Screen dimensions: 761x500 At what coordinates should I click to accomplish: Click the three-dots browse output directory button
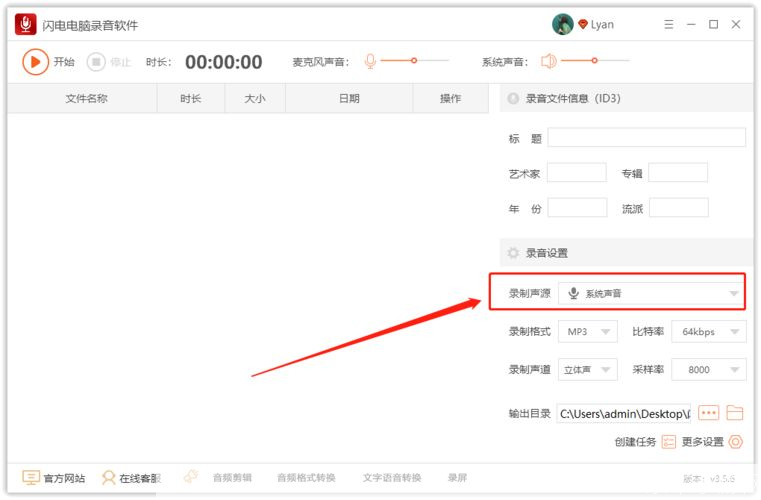point(709,412)
